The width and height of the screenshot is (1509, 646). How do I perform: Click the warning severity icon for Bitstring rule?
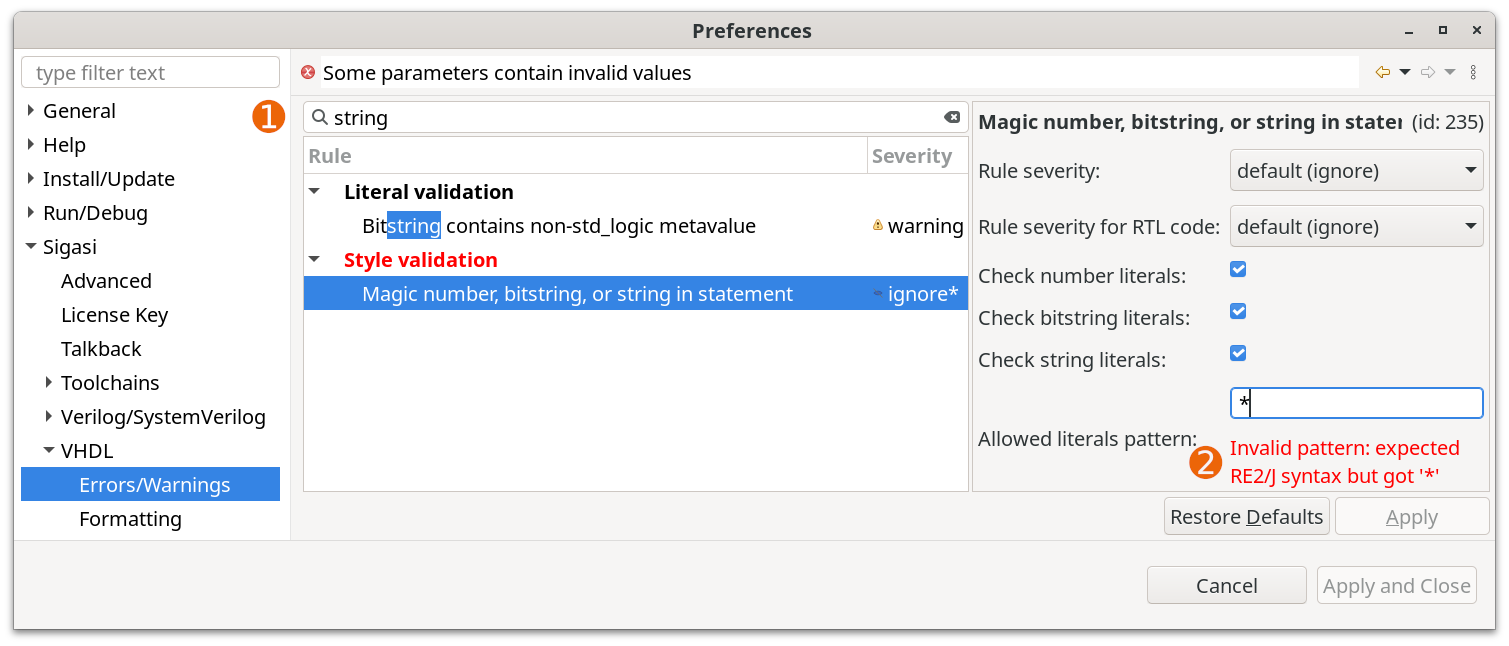pos(878,226)
